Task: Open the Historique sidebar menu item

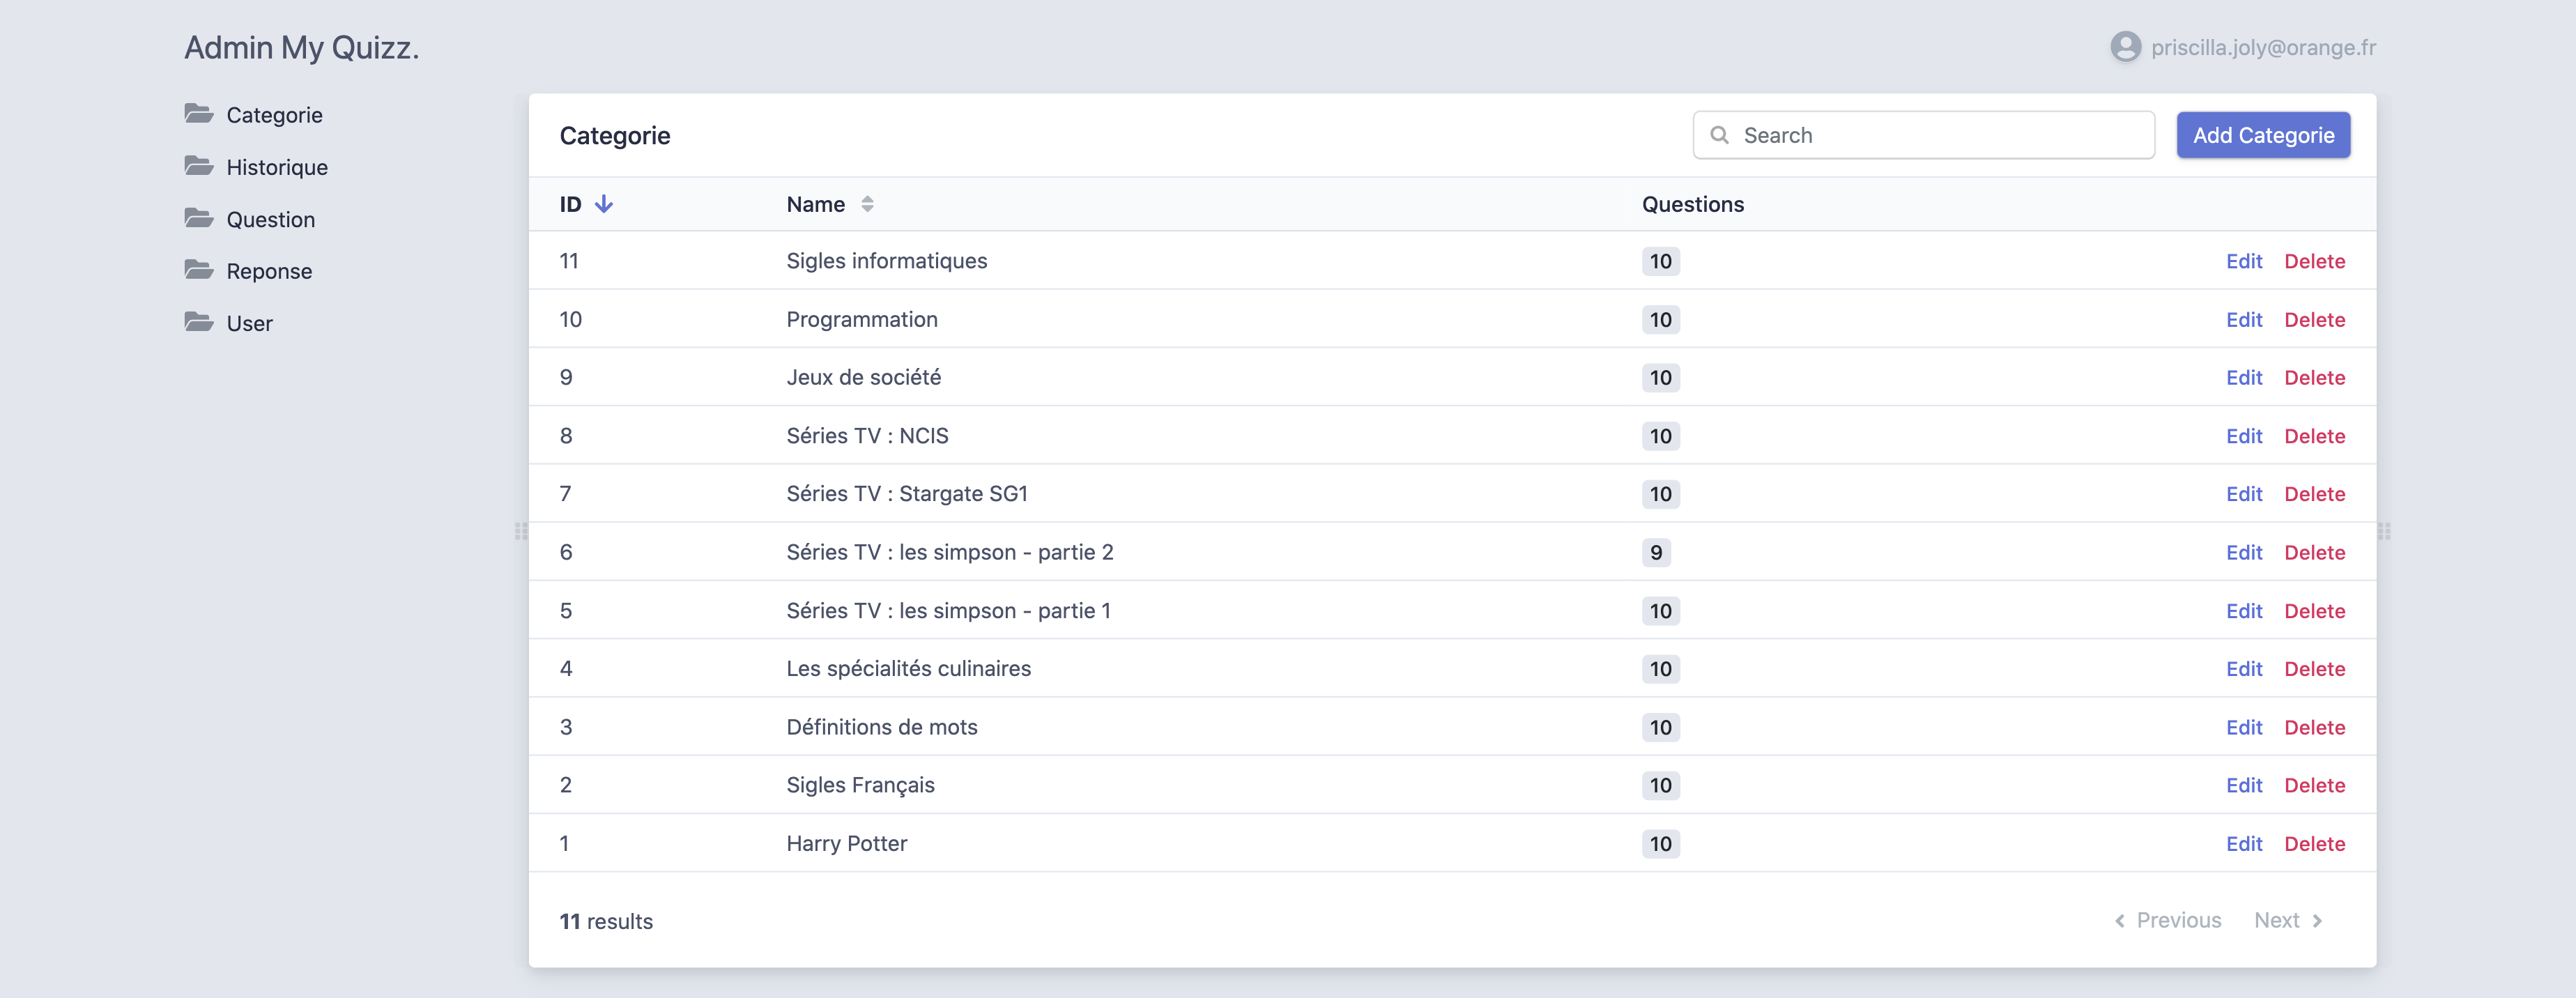Action: point(276,167)
